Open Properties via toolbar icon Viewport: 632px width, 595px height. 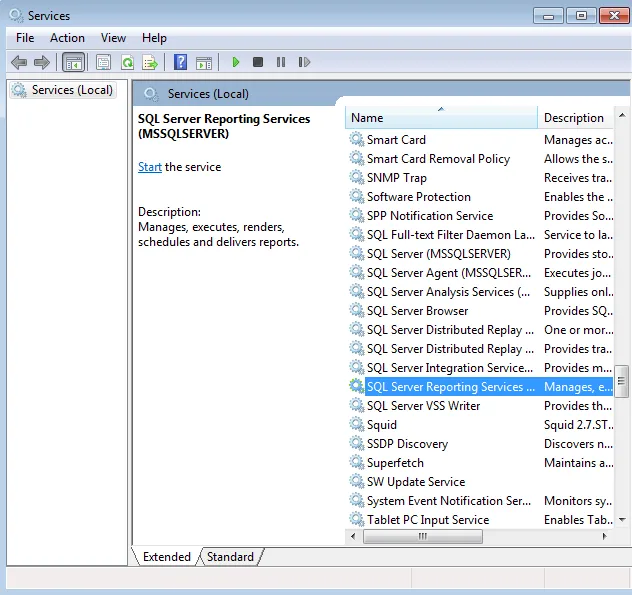(x=103, y=62)
